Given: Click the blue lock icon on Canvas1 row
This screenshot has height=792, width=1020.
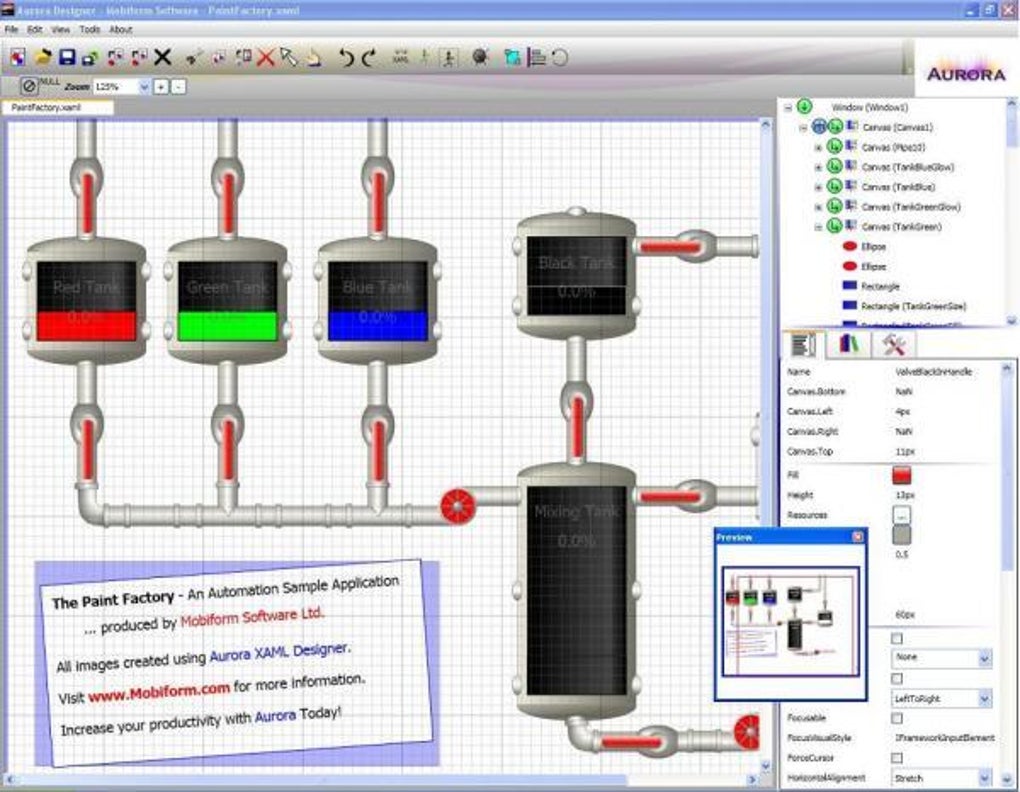Looking at the screenshot, I should pyautogui.click(x=819, y=126).
